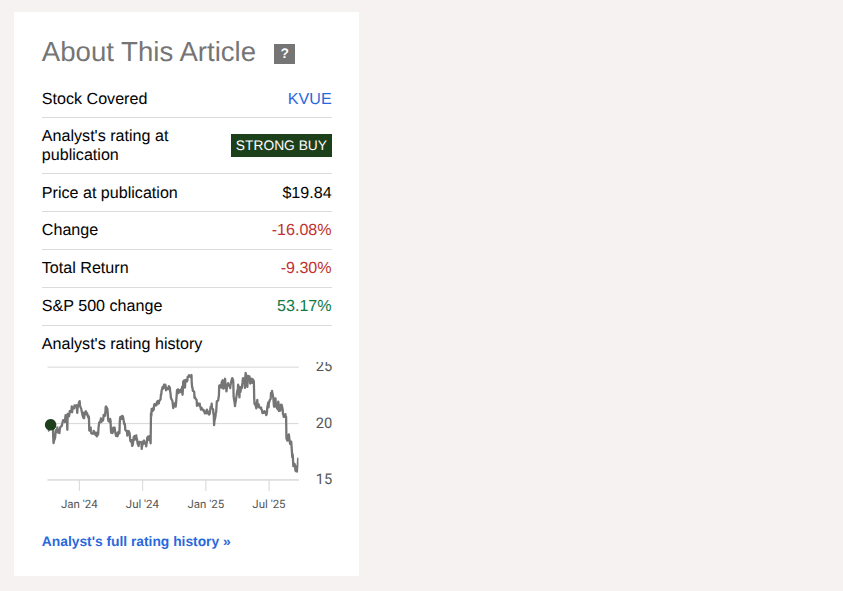Click the Total Return value -9.30%
Screen dimensions: 843x591
[307, 267]
